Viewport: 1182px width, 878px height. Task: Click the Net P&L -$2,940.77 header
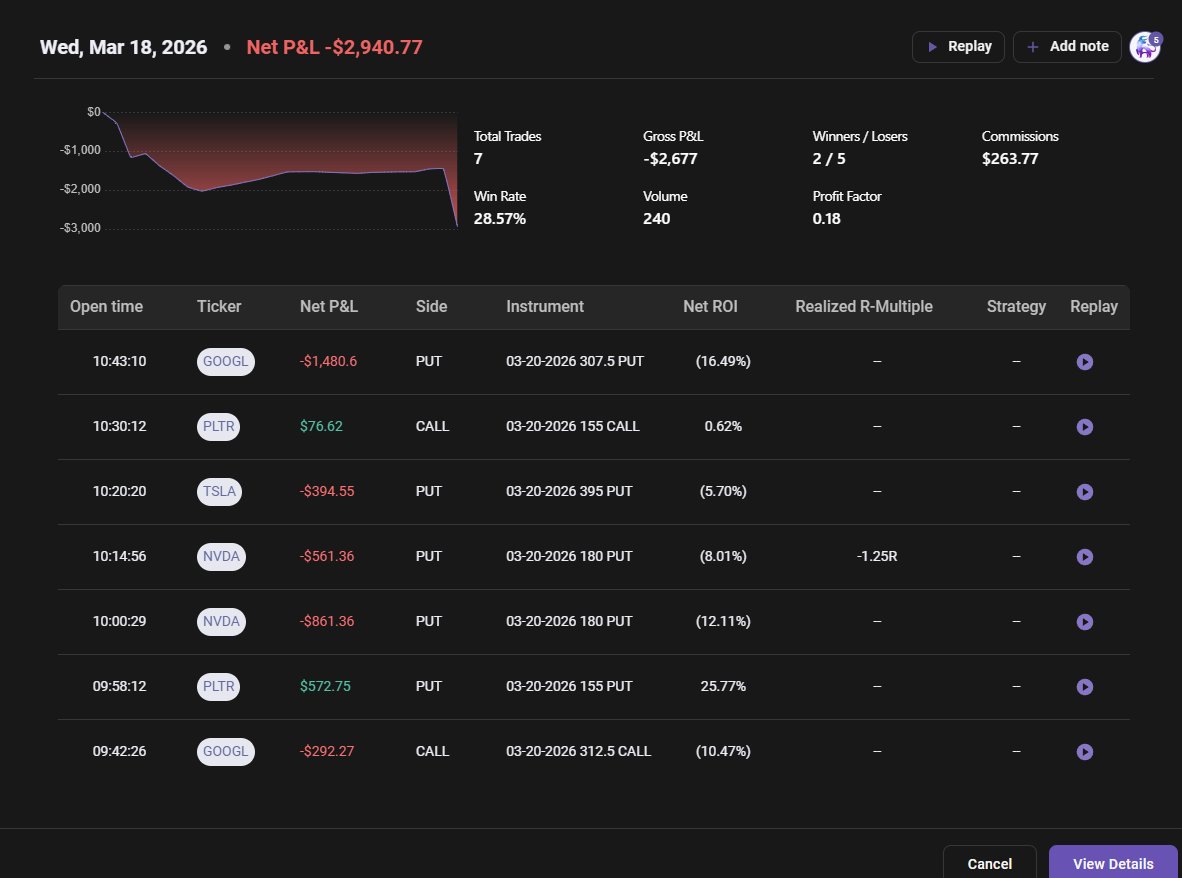[335, 47]
